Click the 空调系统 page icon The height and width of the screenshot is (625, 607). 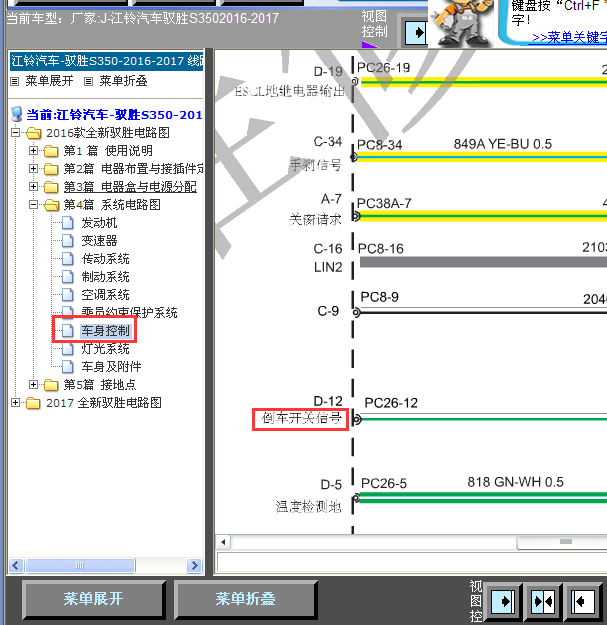pyautogui.click(x=68, y=295)
